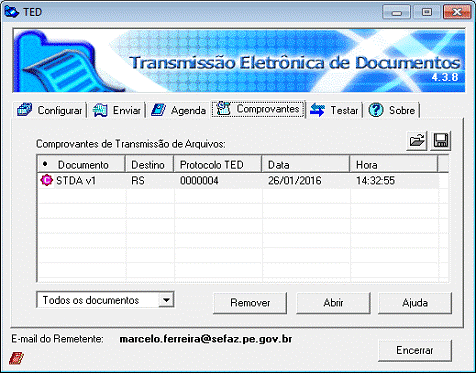Open the Configurar tab
This screenshot has width=476, height=374.
point(50,110)
